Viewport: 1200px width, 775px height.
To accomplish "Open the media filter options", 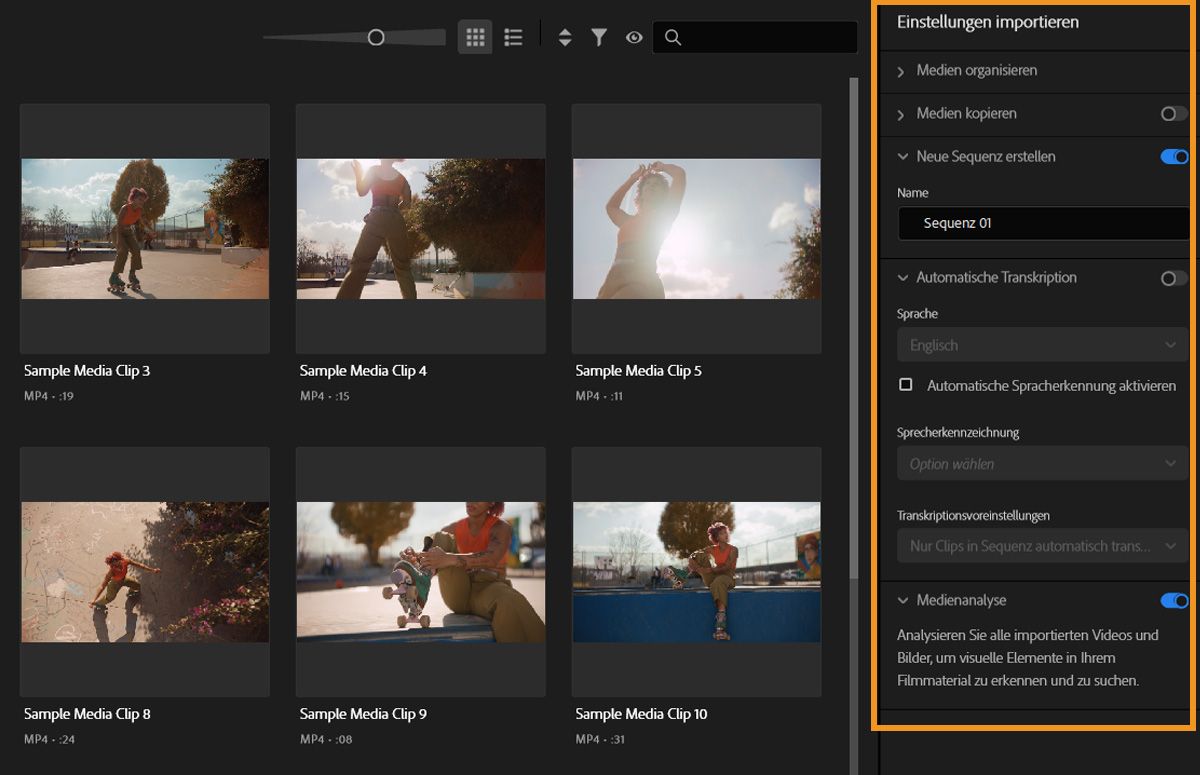I will coord(599,37).
